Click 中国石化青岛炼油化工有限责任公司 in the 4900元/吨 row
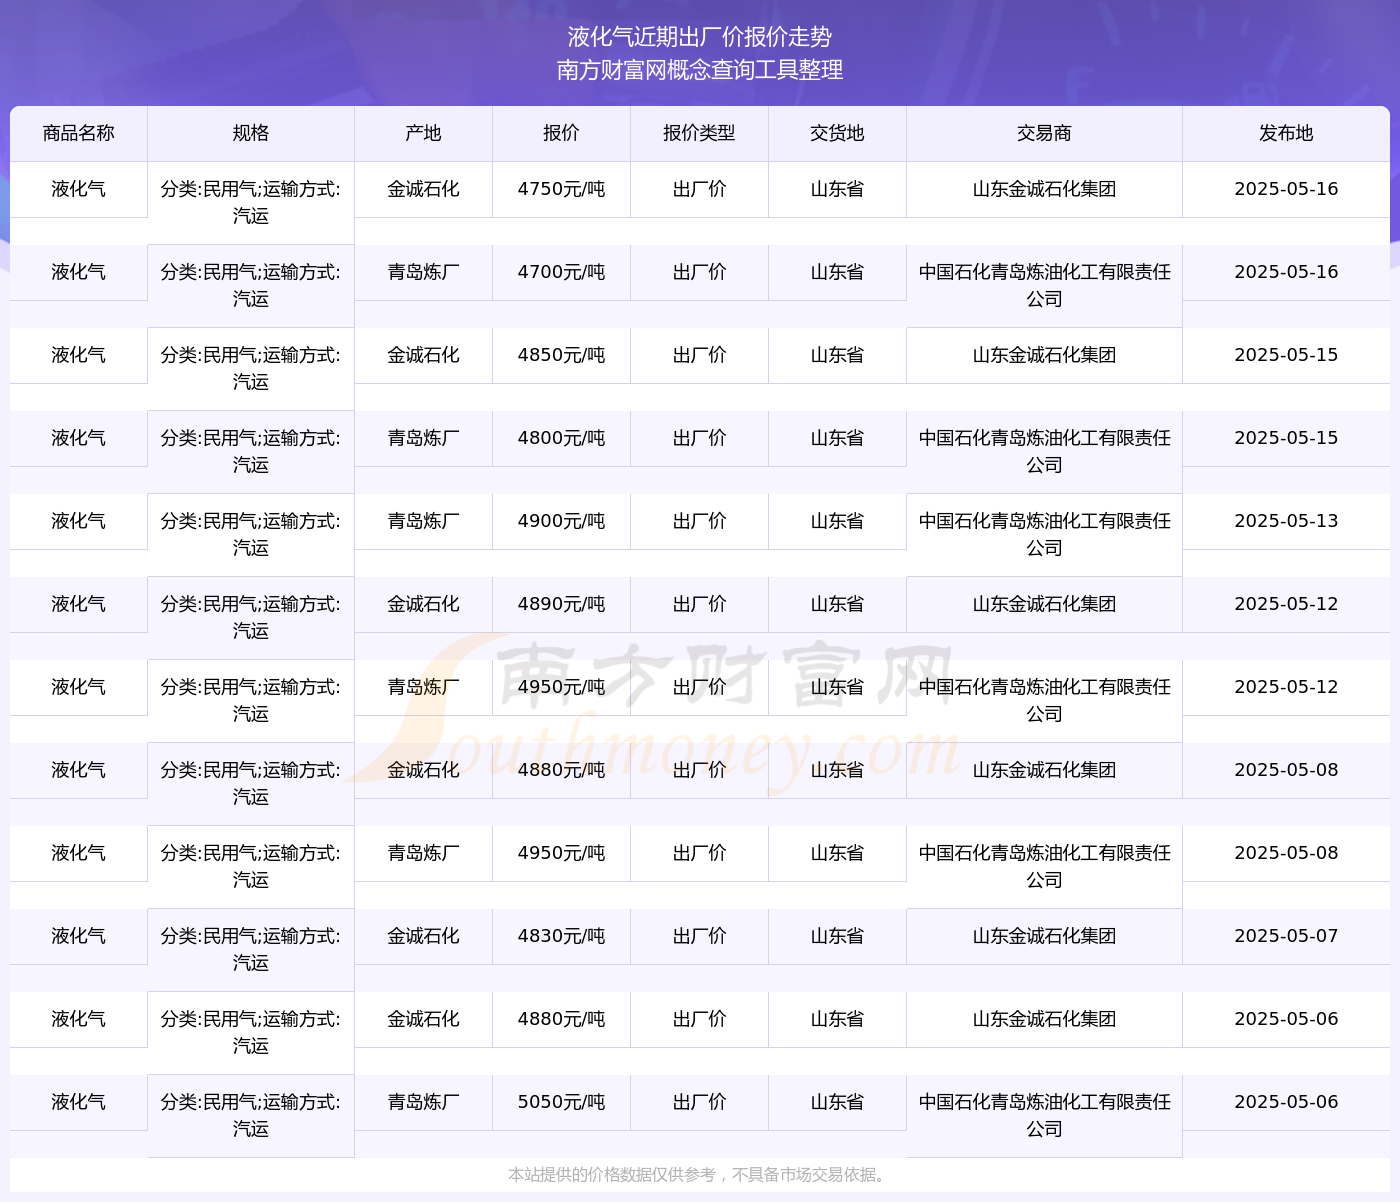Screen dimensions: 1400x1202 [x=1045, y=535]
